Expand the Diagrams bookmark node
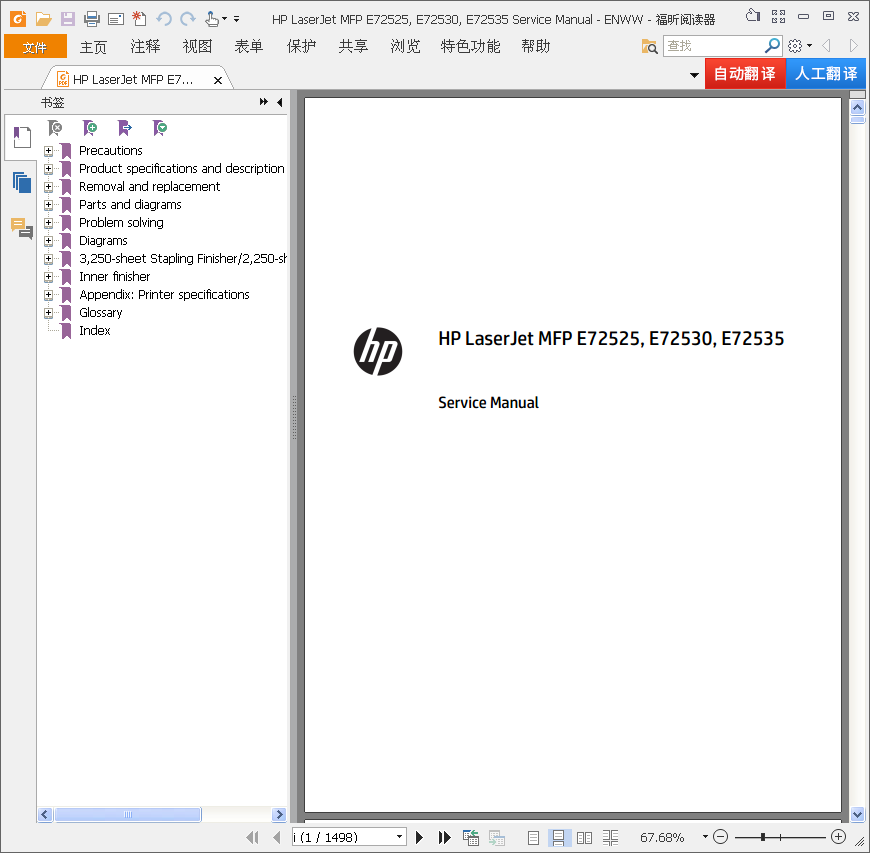 click(x=48, y=241)
